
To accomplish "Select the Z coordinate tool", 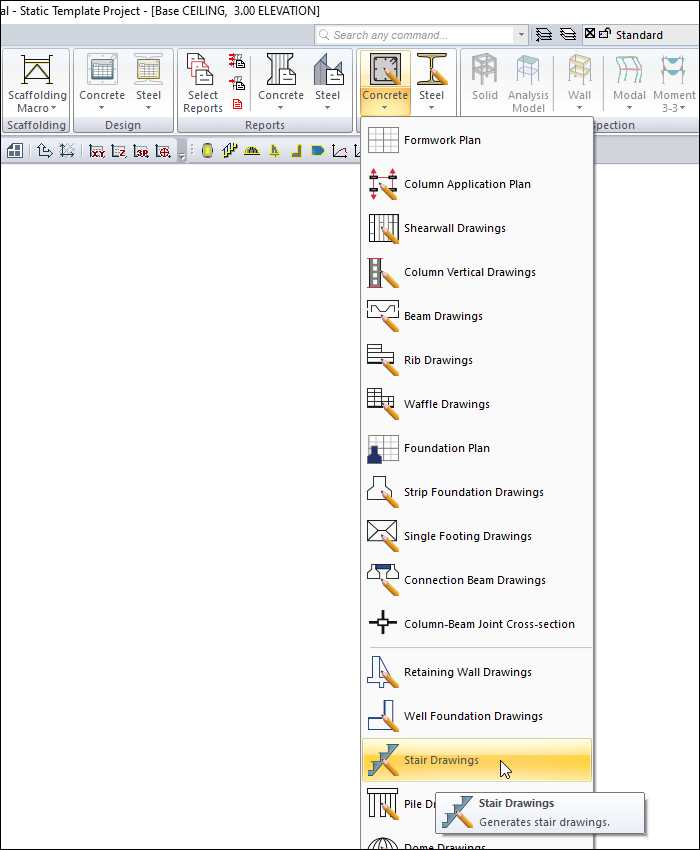I will 119,151.
